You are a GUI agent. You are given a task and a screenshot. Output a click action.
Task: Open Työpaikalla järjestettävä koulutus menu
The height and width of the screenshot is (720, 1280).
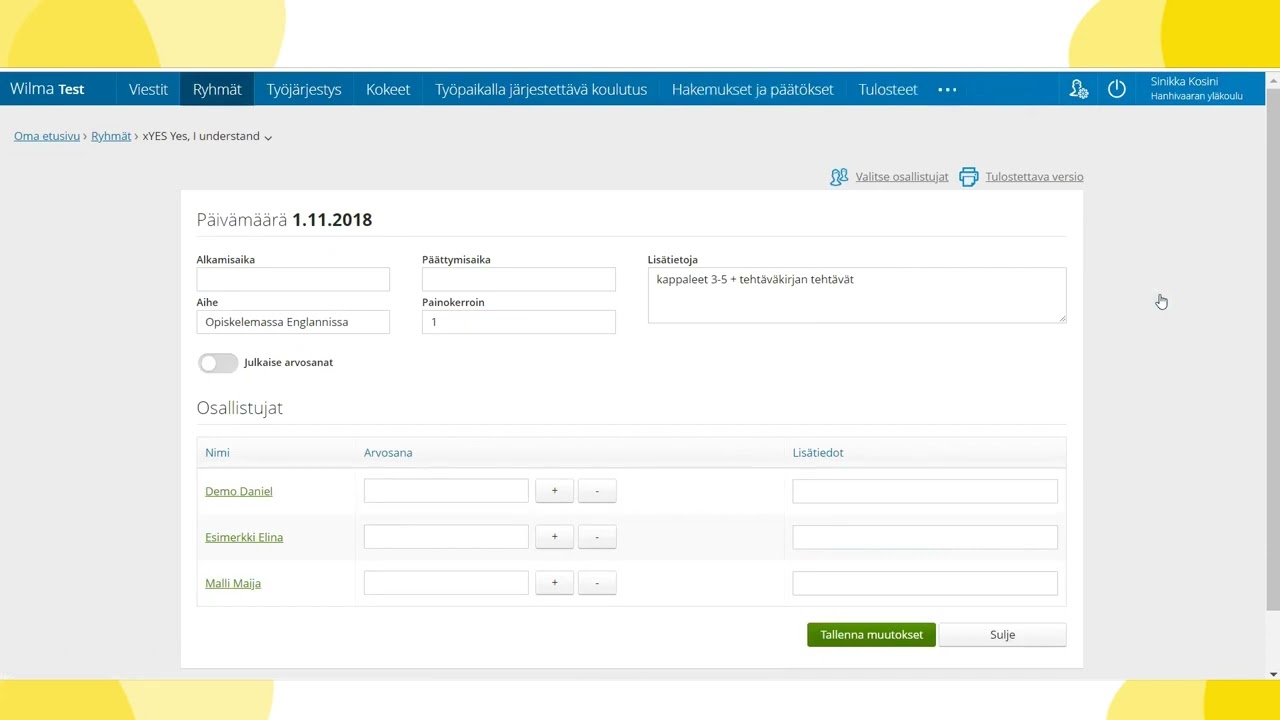541,89
